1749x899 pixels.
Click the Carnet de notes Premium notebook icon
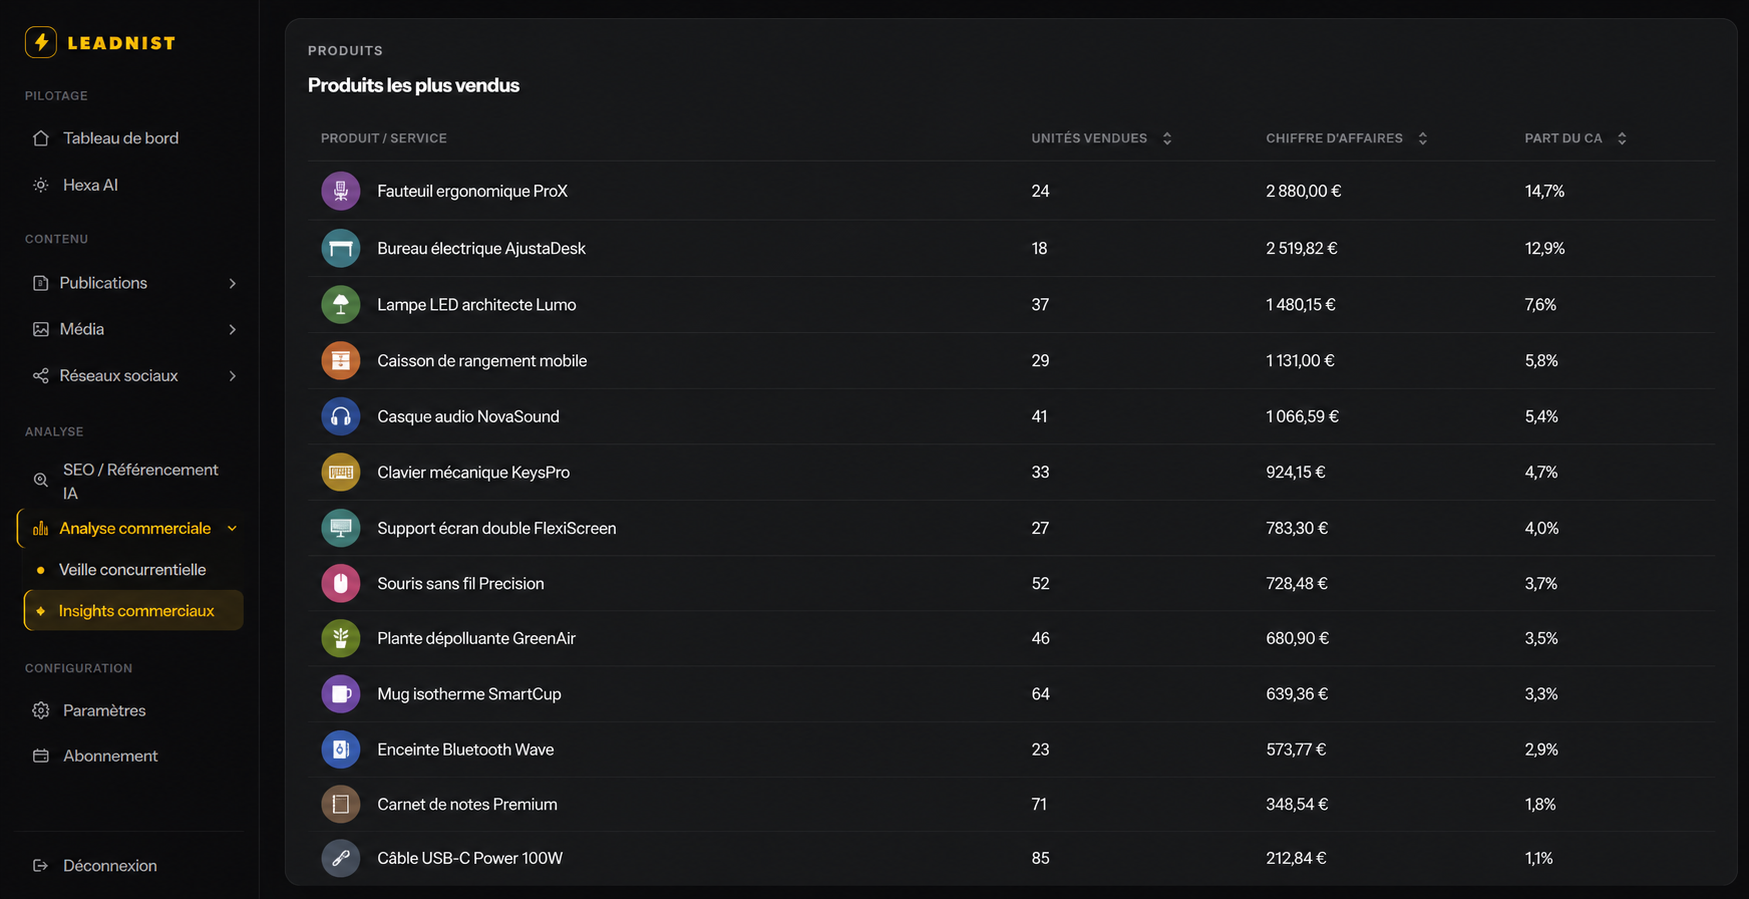341,804
